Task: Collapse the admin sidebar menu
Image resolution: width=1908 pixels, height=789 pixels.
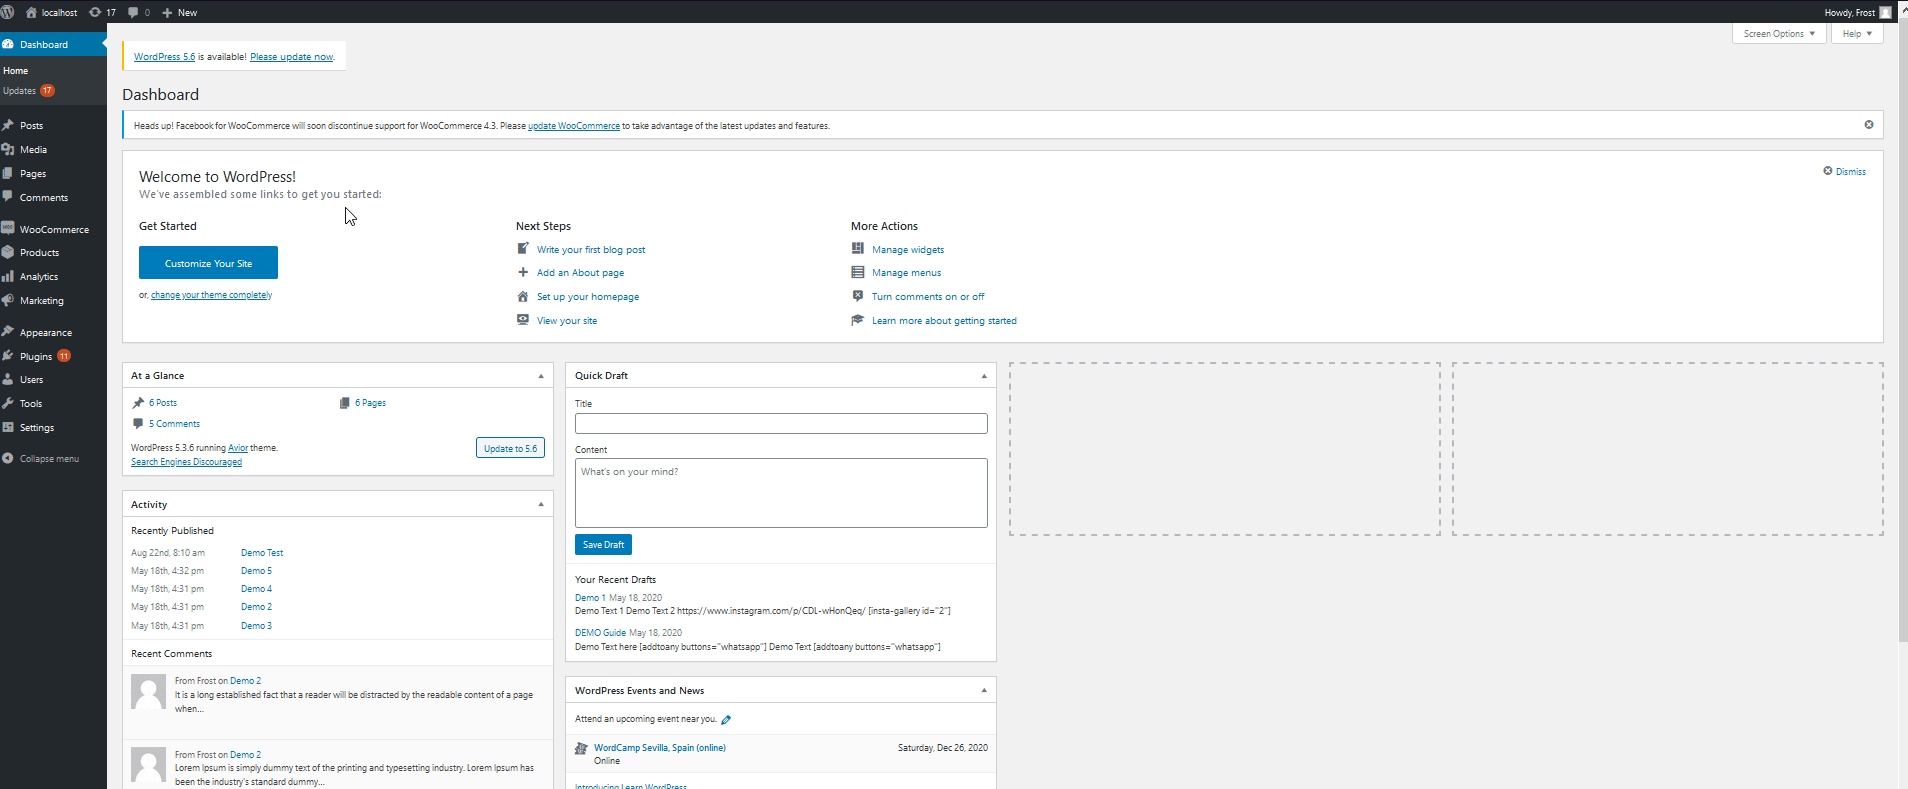Action: click(48, 459)
